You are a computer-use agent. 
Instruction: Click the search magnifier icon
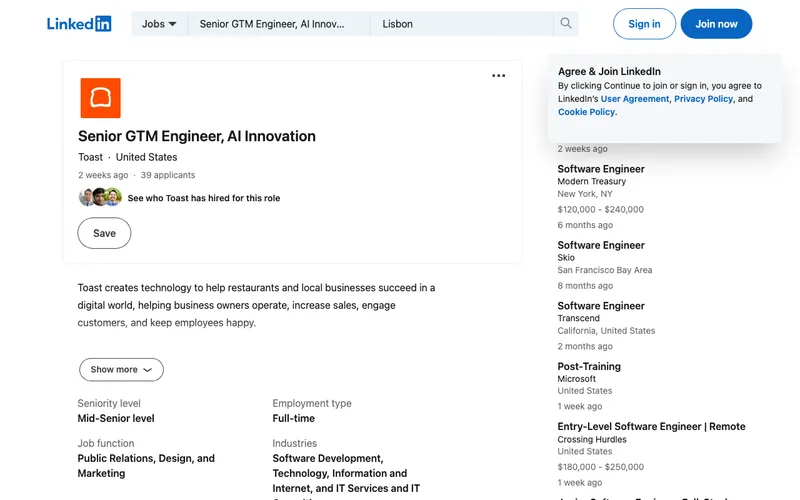coord(566,23)
